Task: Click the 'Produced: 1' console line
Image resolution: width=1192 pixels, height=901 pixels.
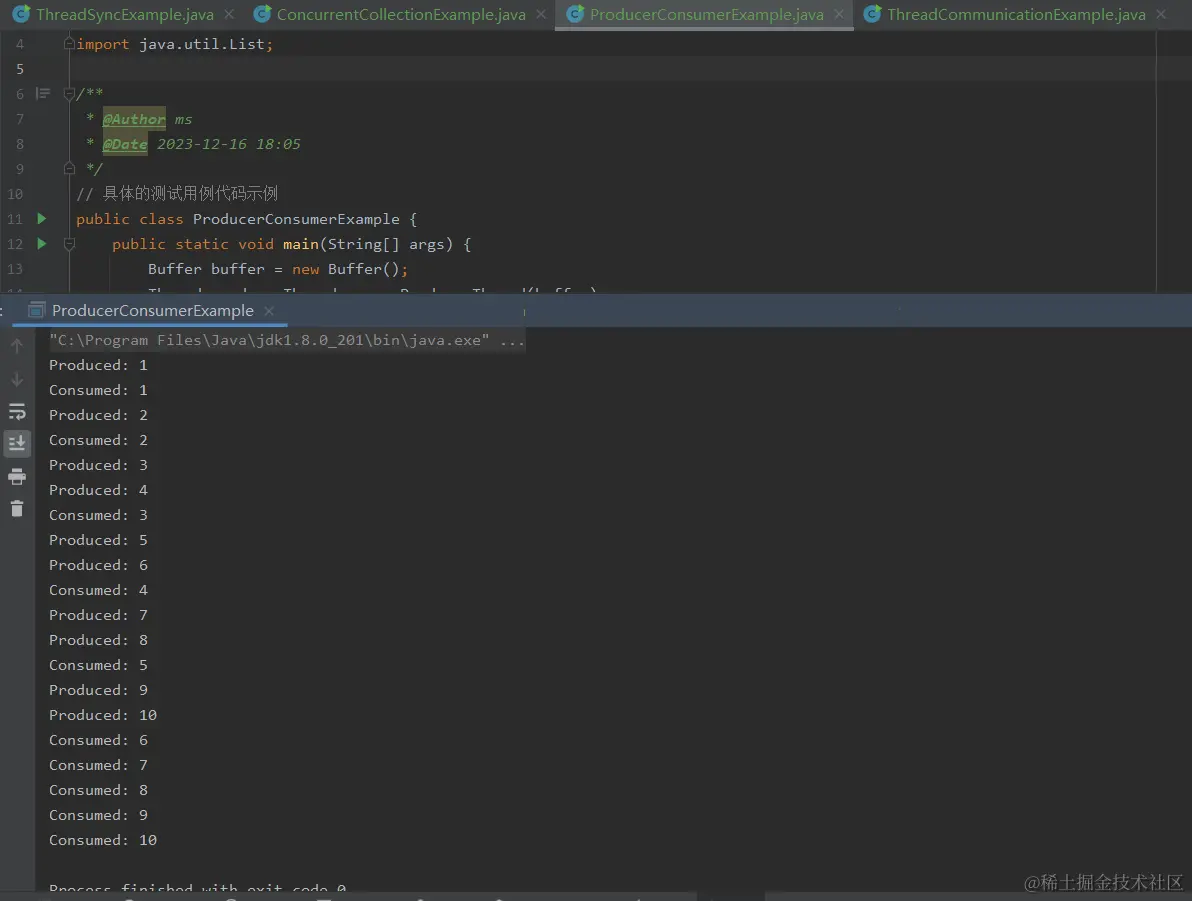Action: click(98, 365)
